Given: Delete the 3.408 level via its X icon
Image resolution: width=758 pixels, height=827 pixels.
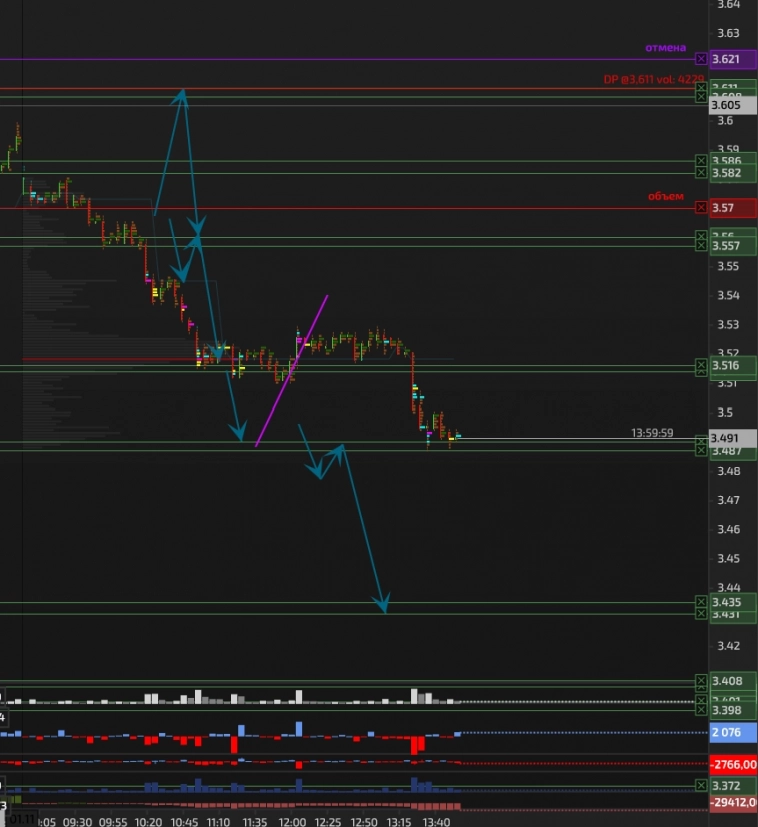Looking at the screenshot, I should (701, 681).
